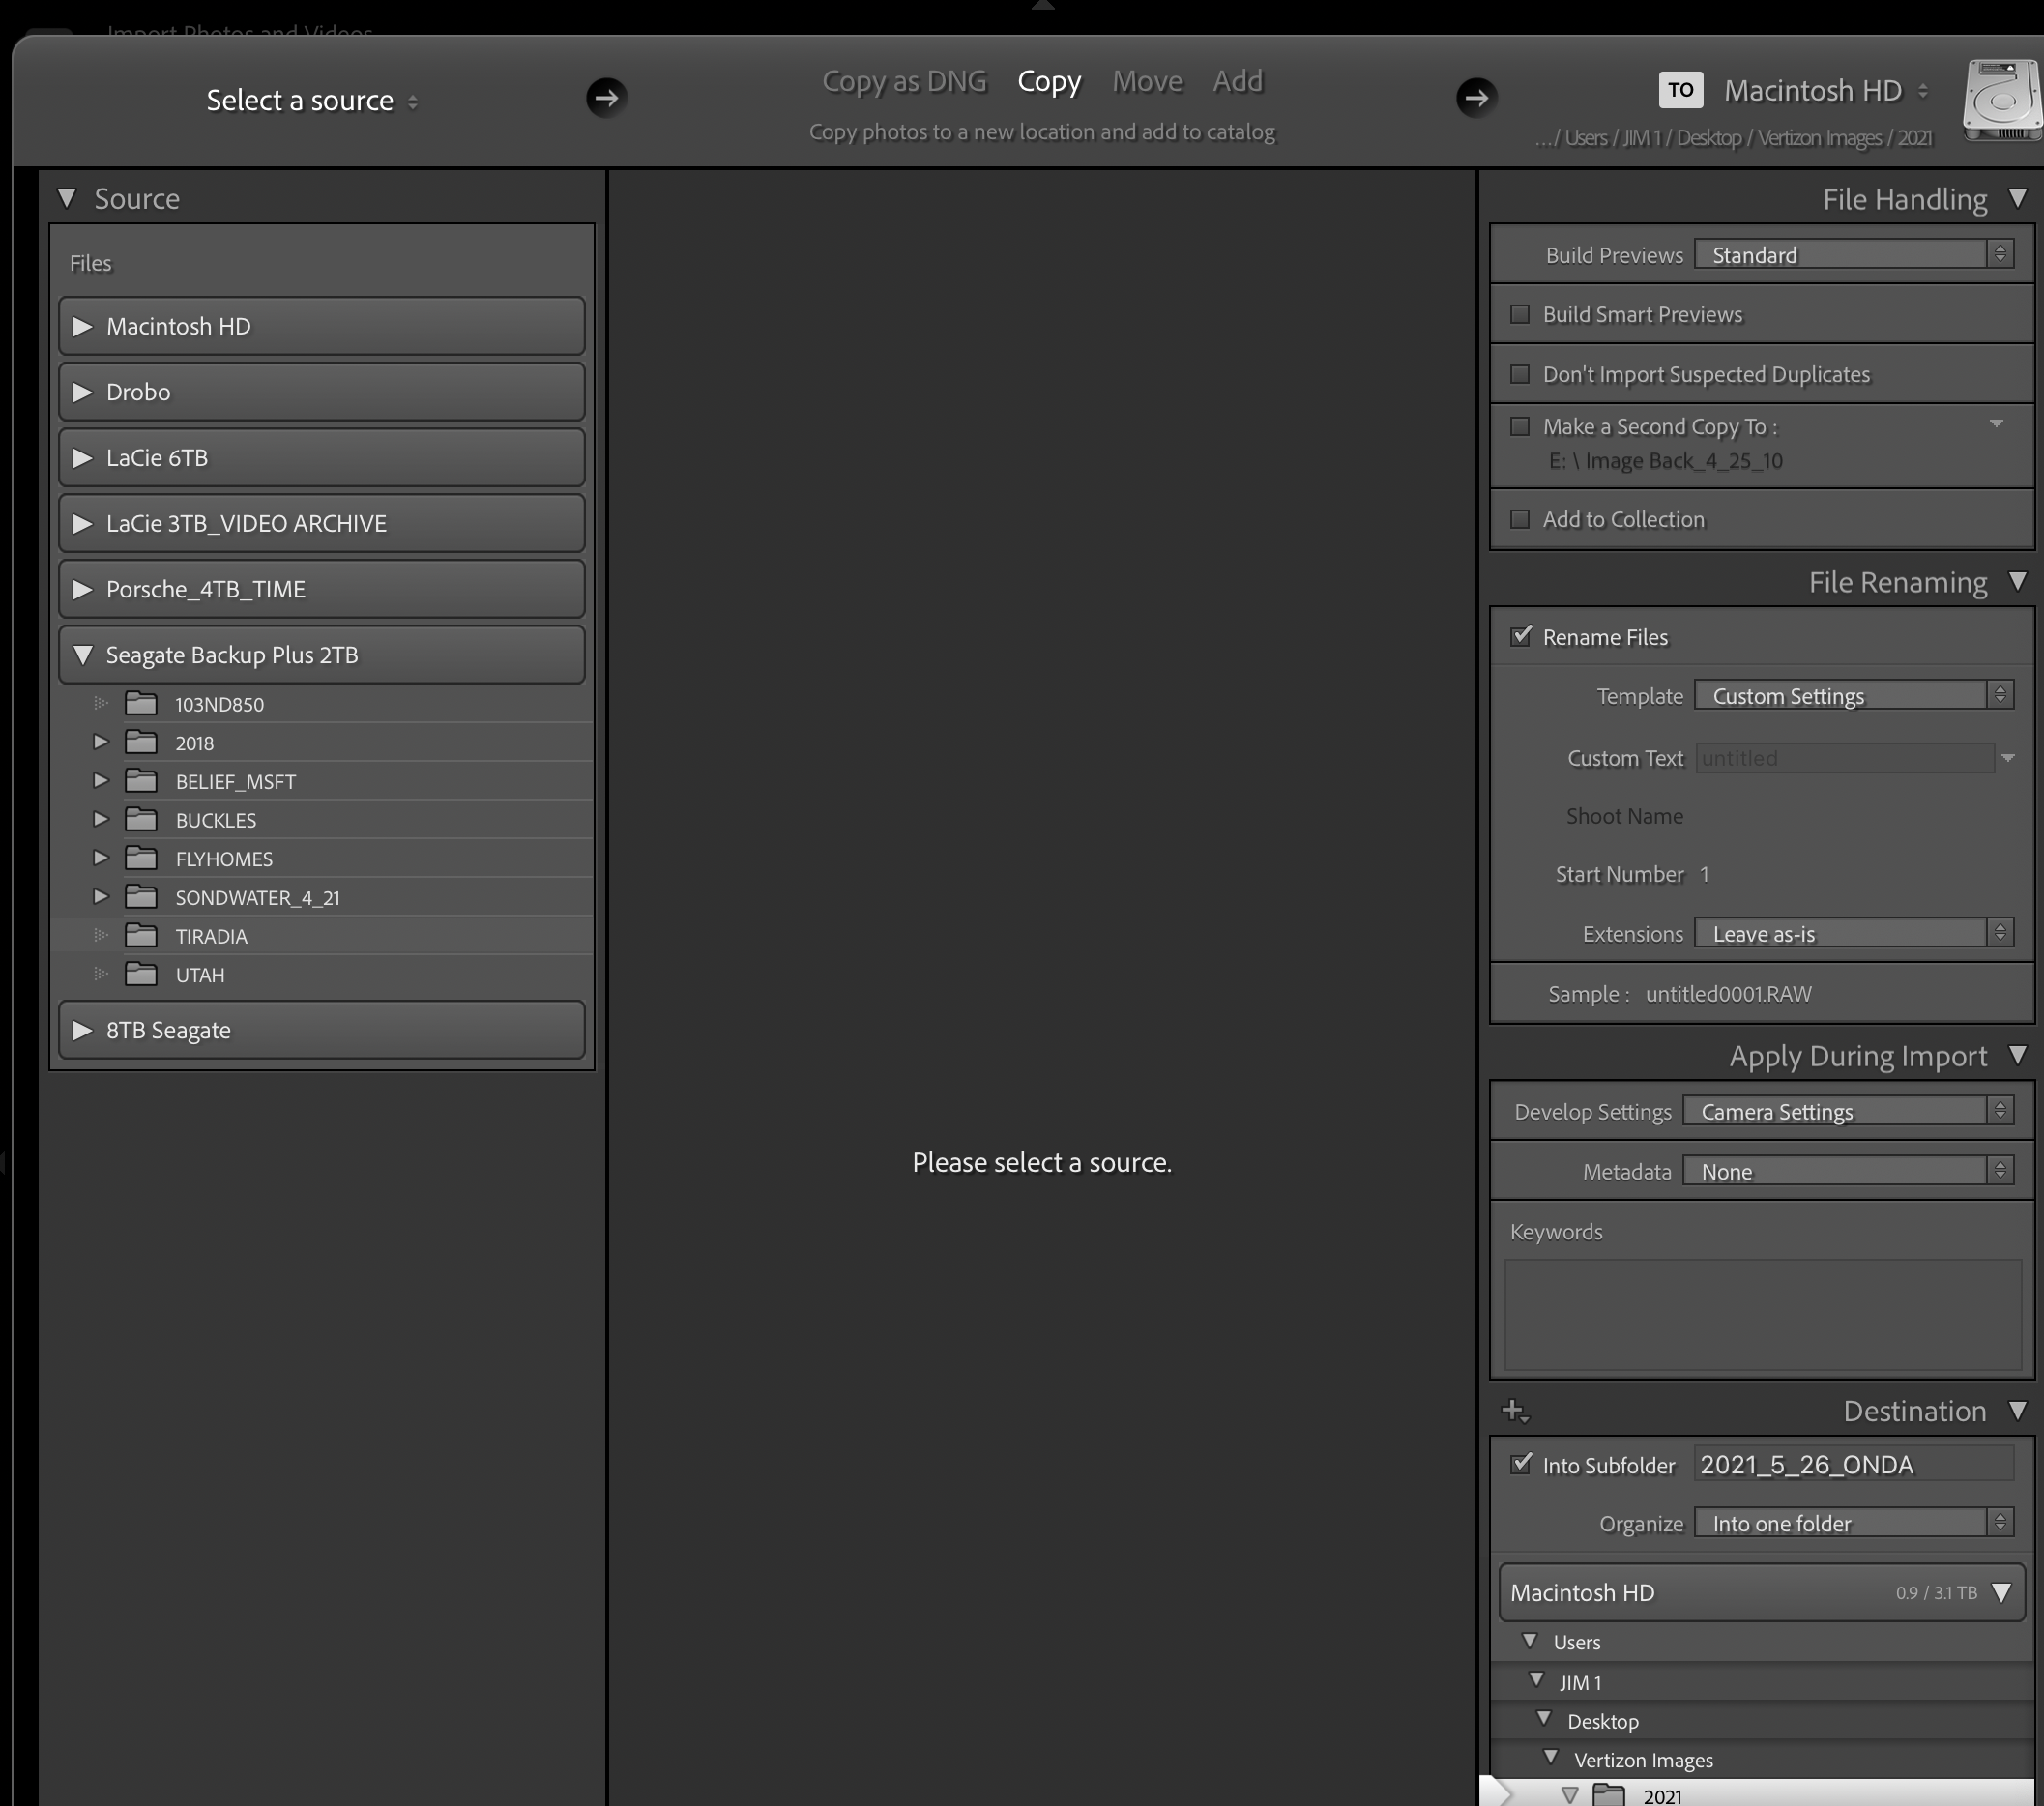Click the 103ND850 folder icon
Screen dimensions: 2044x1806
pyautogui.click(x=141, y=704)
